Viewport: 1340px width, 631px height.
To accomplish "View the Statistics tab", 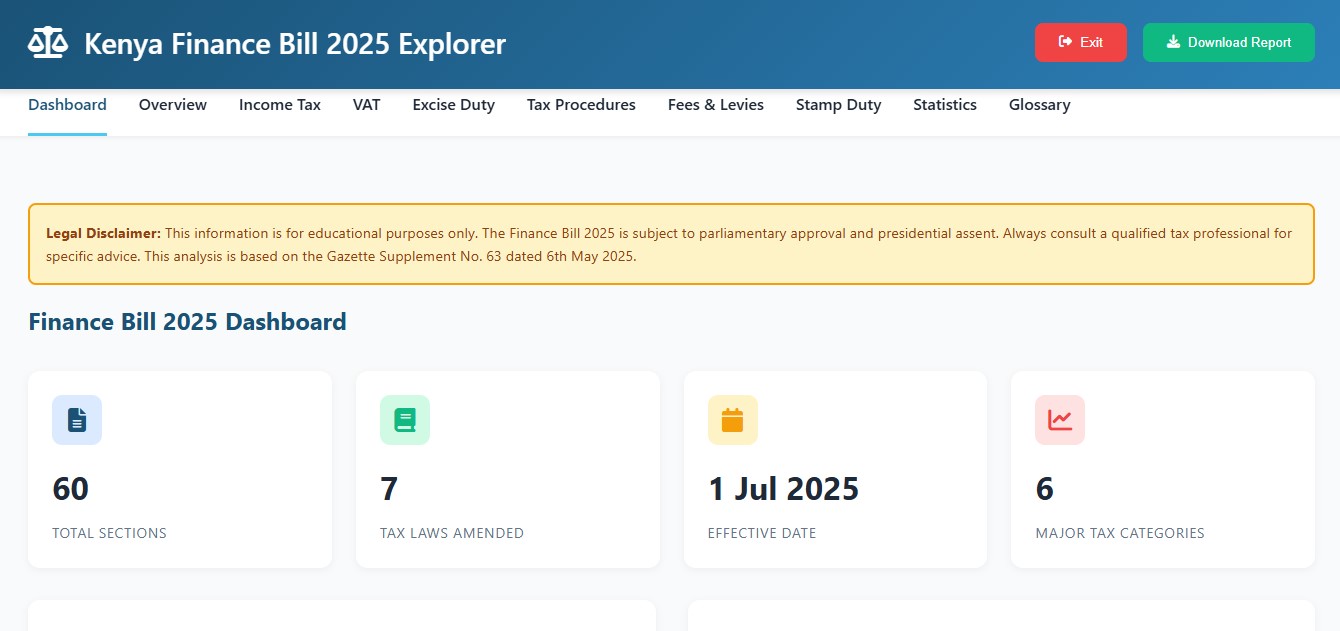I will (944, 104).
